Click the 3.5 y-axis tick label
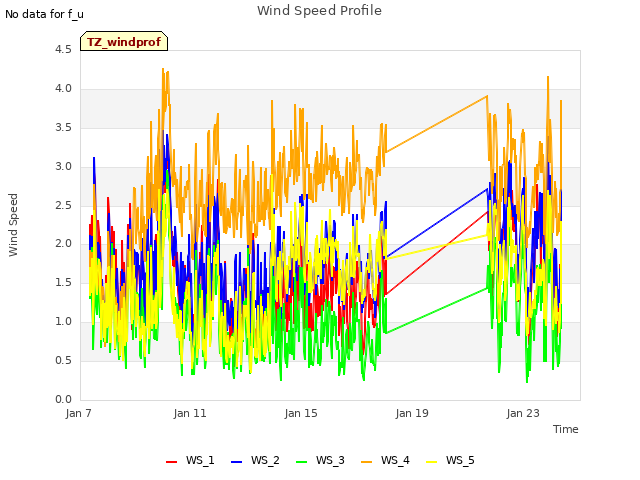 pos(63,127)
